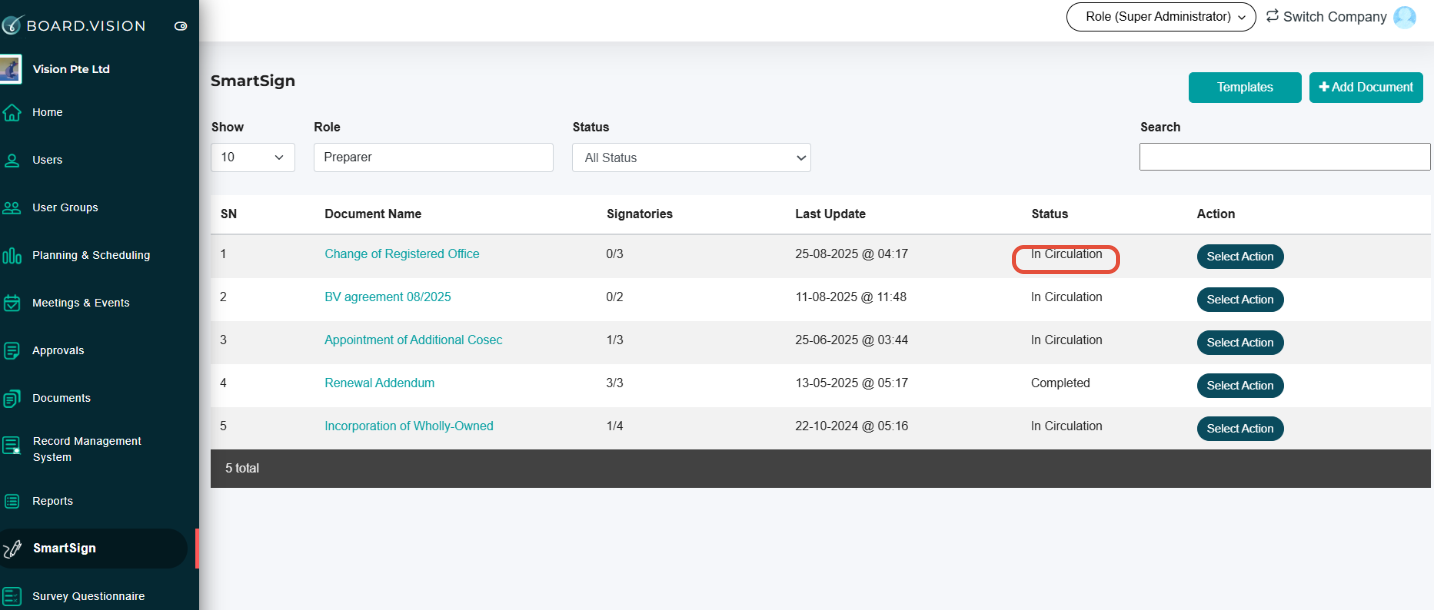Click the Role field showing Preparer
Viewport: 1434px width, 610px height.
[433, 157]
